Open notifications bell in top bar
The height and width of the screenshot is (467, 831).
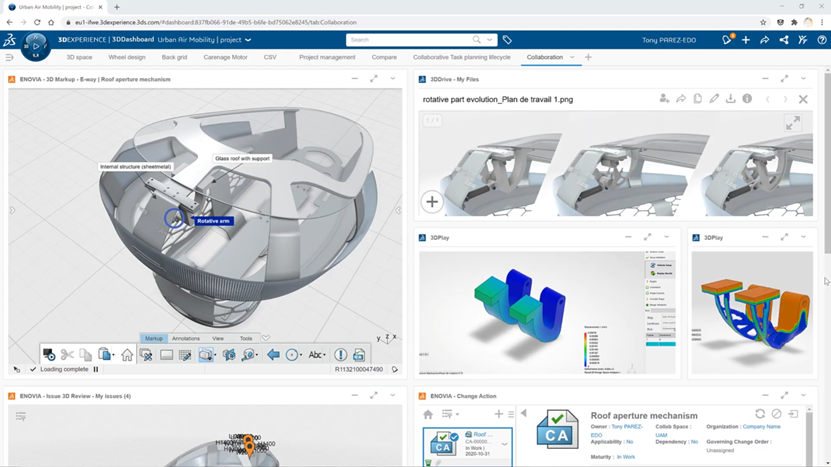pyautogui.click(x=727, y=40)
